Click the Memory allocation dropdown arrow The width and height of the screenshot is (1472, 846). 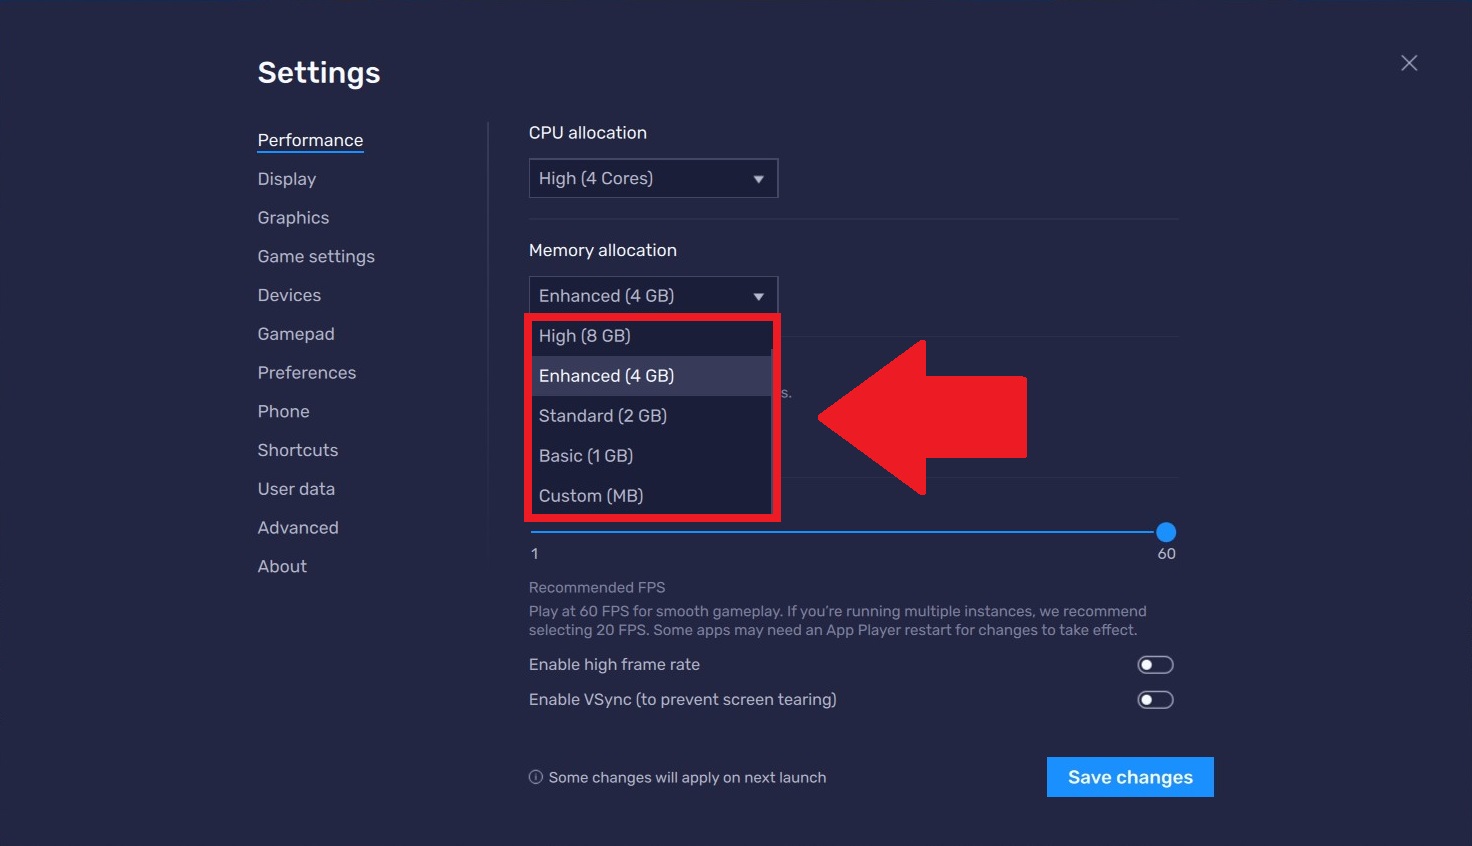tap(758, 297)
